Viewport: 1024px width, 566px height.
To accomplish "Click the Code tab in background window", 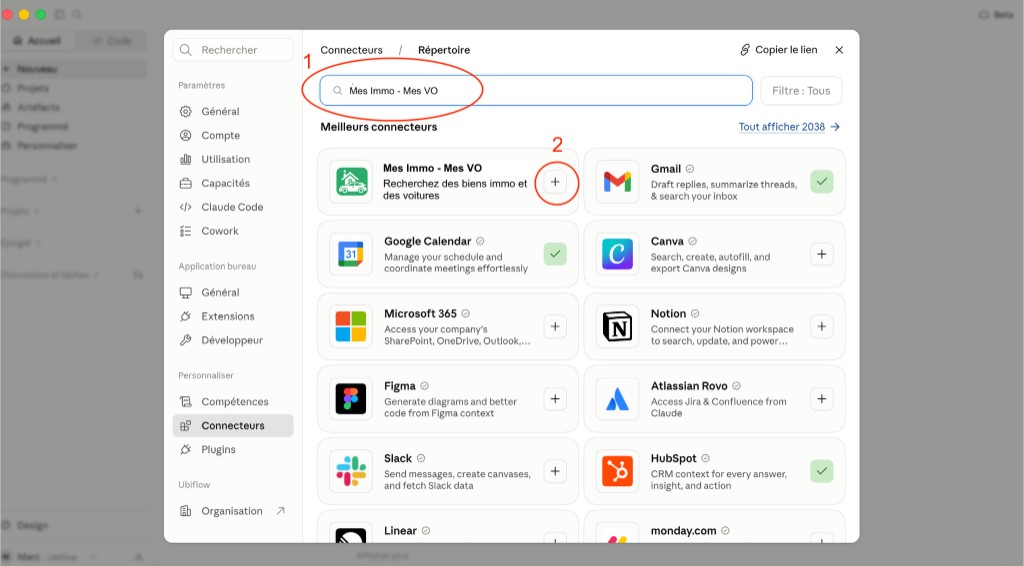I will 112,40.
